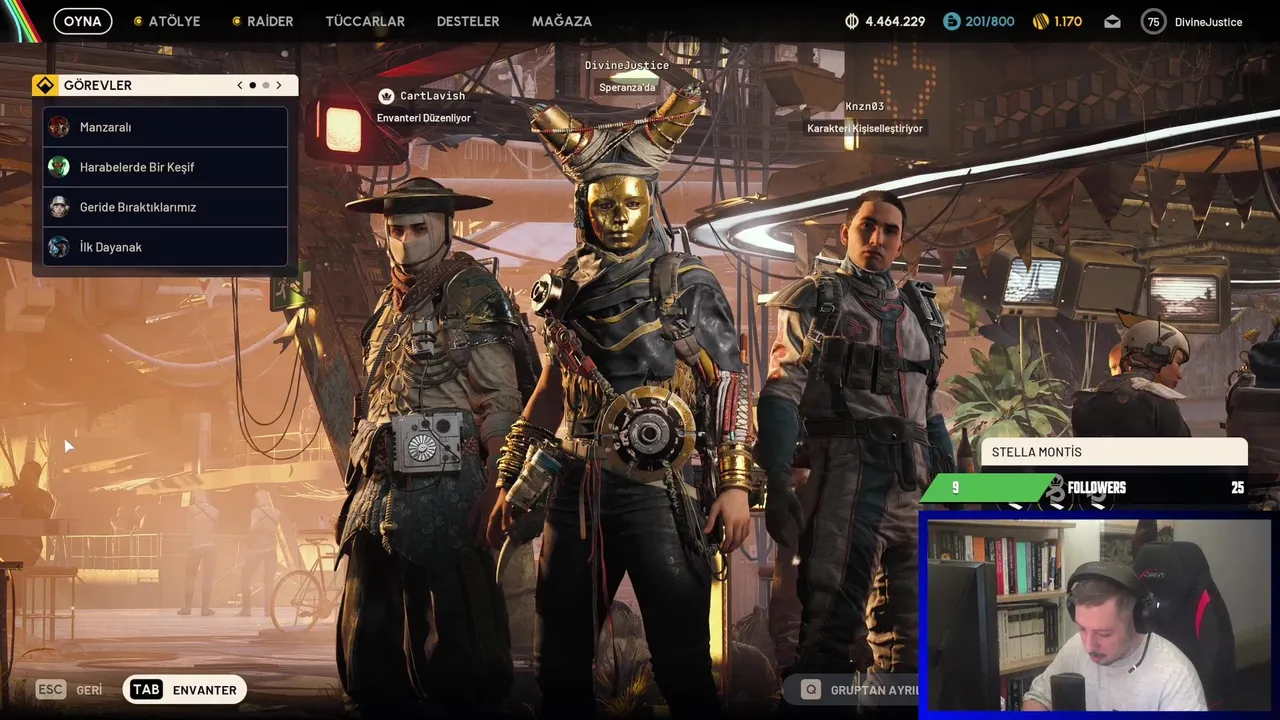Click the Q key icon

click(x=811, y=690)
